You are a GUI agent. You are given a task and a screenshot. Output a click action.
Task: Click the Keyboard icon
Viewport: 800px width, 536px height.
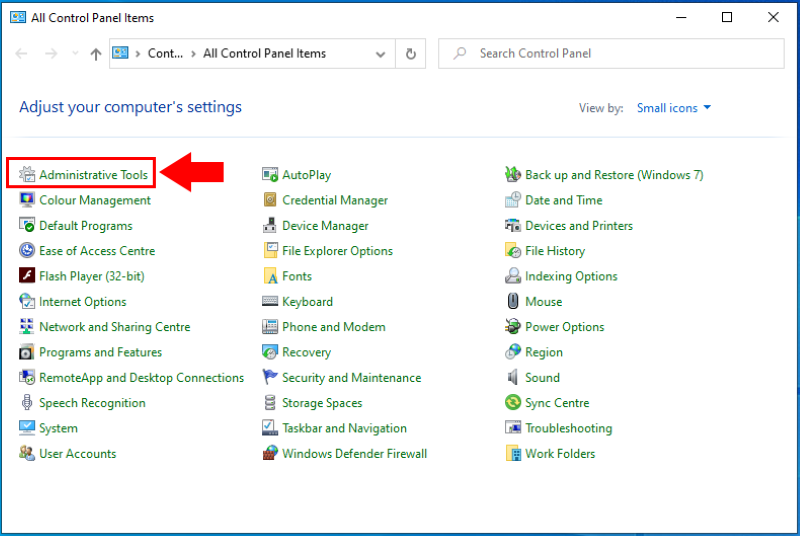pyautogui.click(x=270, y=301)
